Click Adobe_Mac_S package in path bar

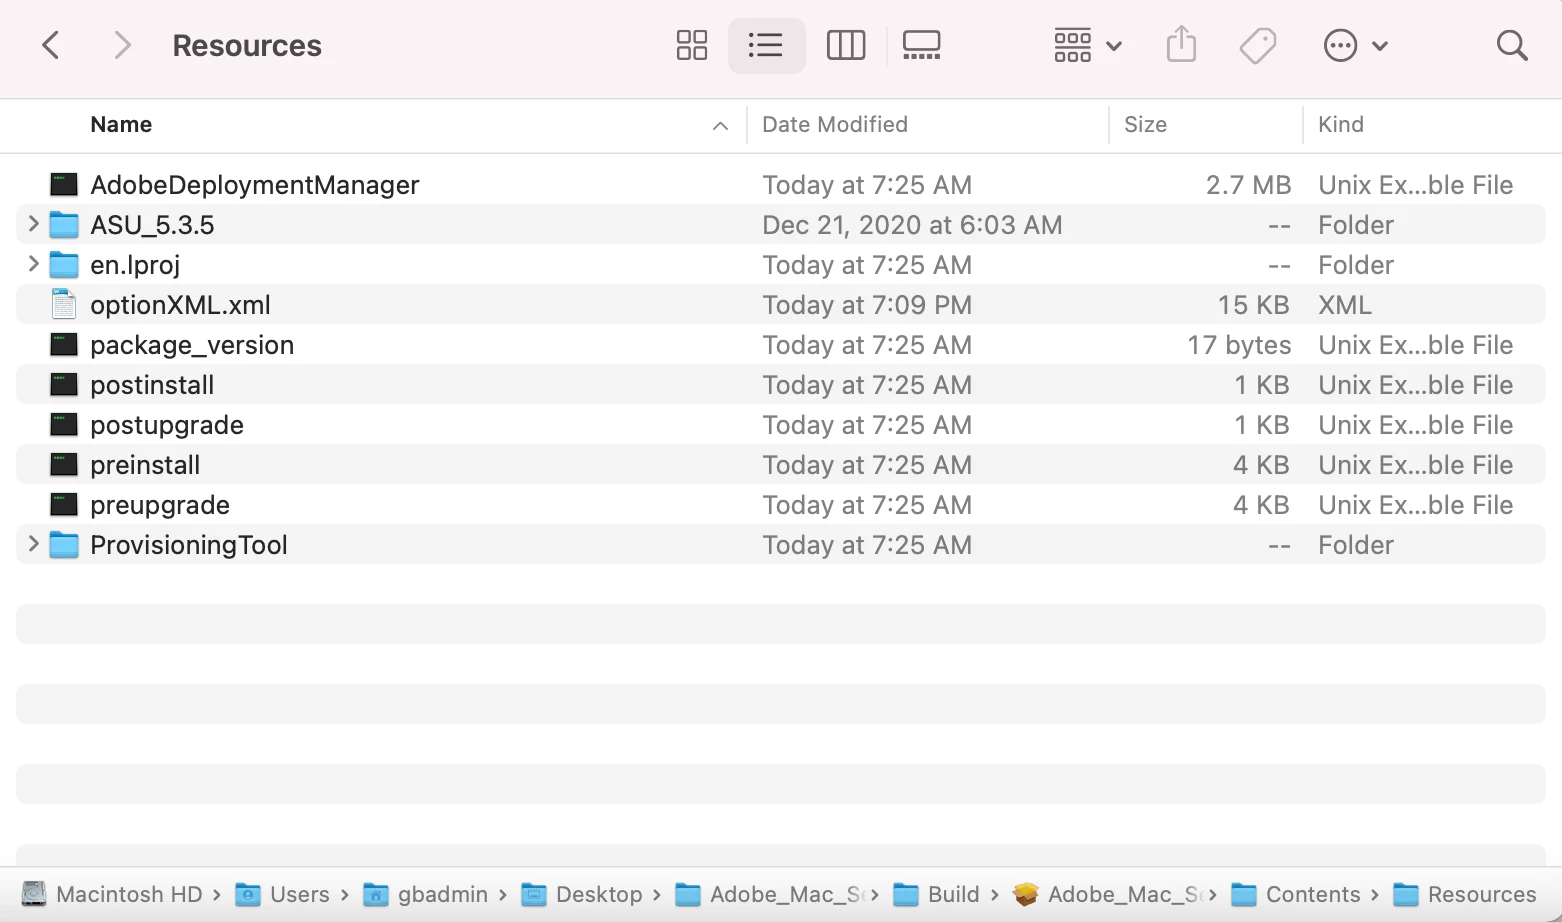pyautogui.click(x=1125, y=894)
